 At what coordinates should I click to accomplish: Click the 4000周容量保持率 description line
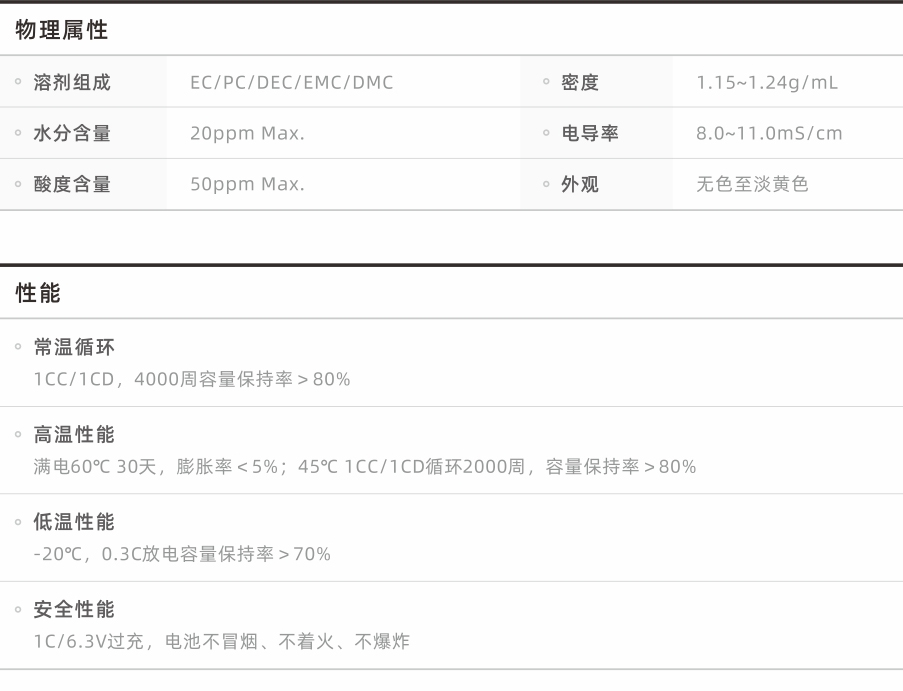pos(192,380)
